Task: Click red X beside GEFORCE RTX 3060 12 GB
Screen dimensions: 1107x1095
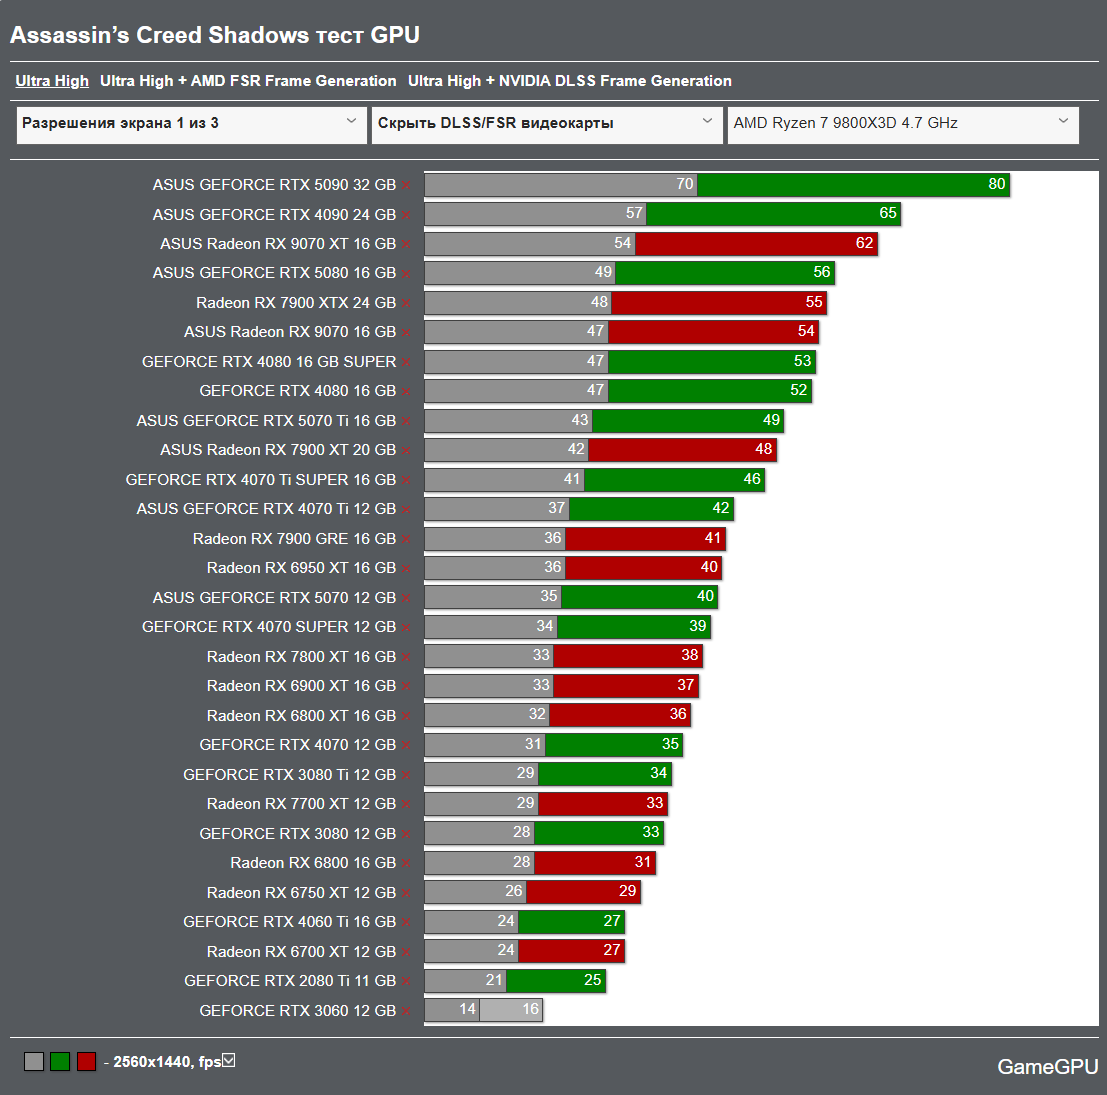Action: pyautogui.click(x=406, y=1011)
